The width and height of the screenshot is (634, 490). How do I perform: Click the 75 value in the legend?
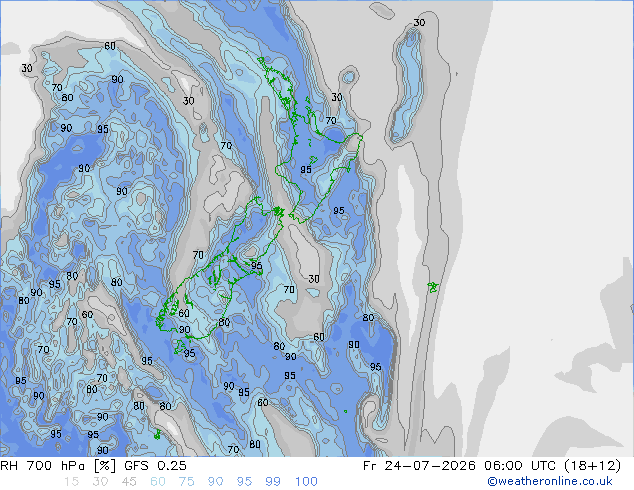coord(186,482)
